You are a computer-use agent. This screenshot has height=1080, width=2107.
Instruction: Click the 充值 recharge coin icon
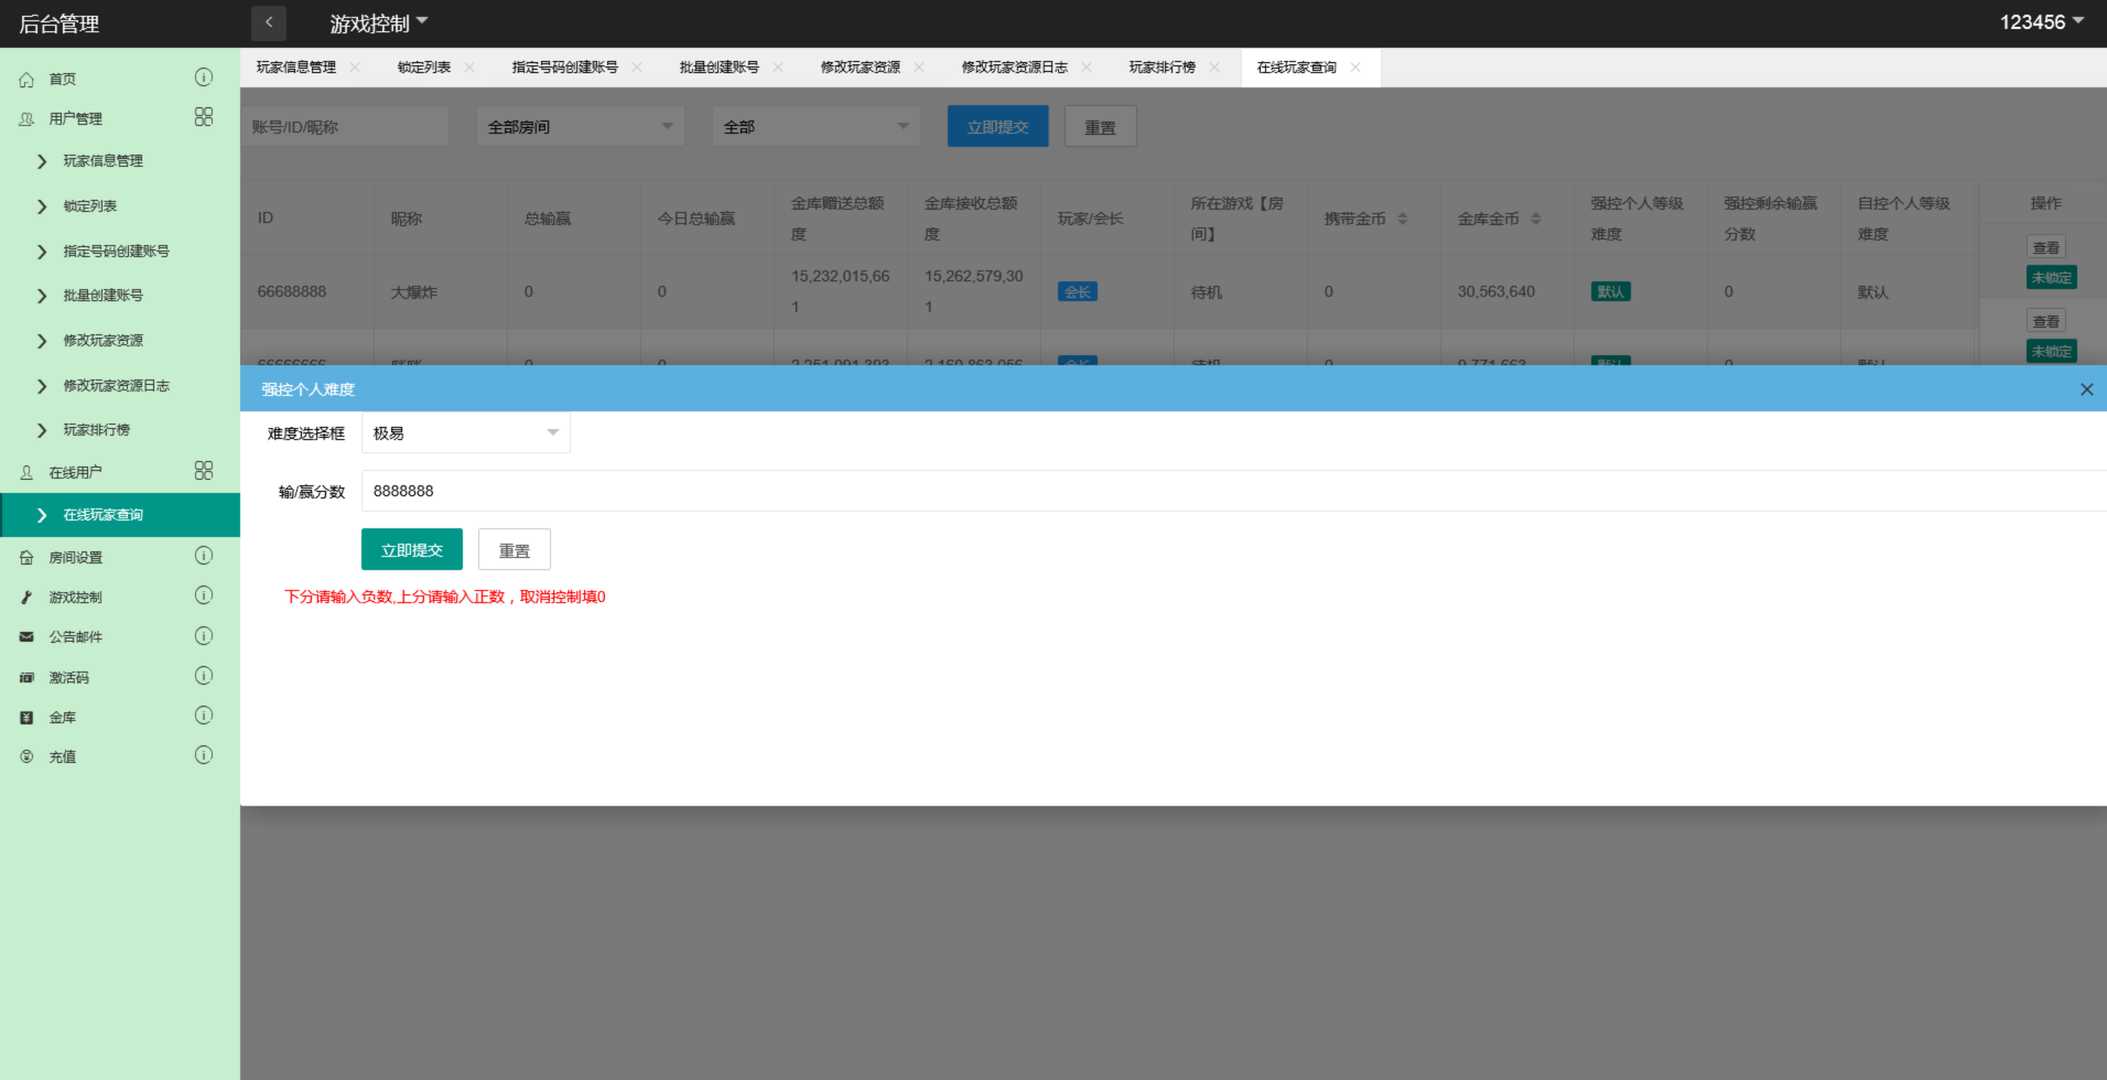(26, 756)
